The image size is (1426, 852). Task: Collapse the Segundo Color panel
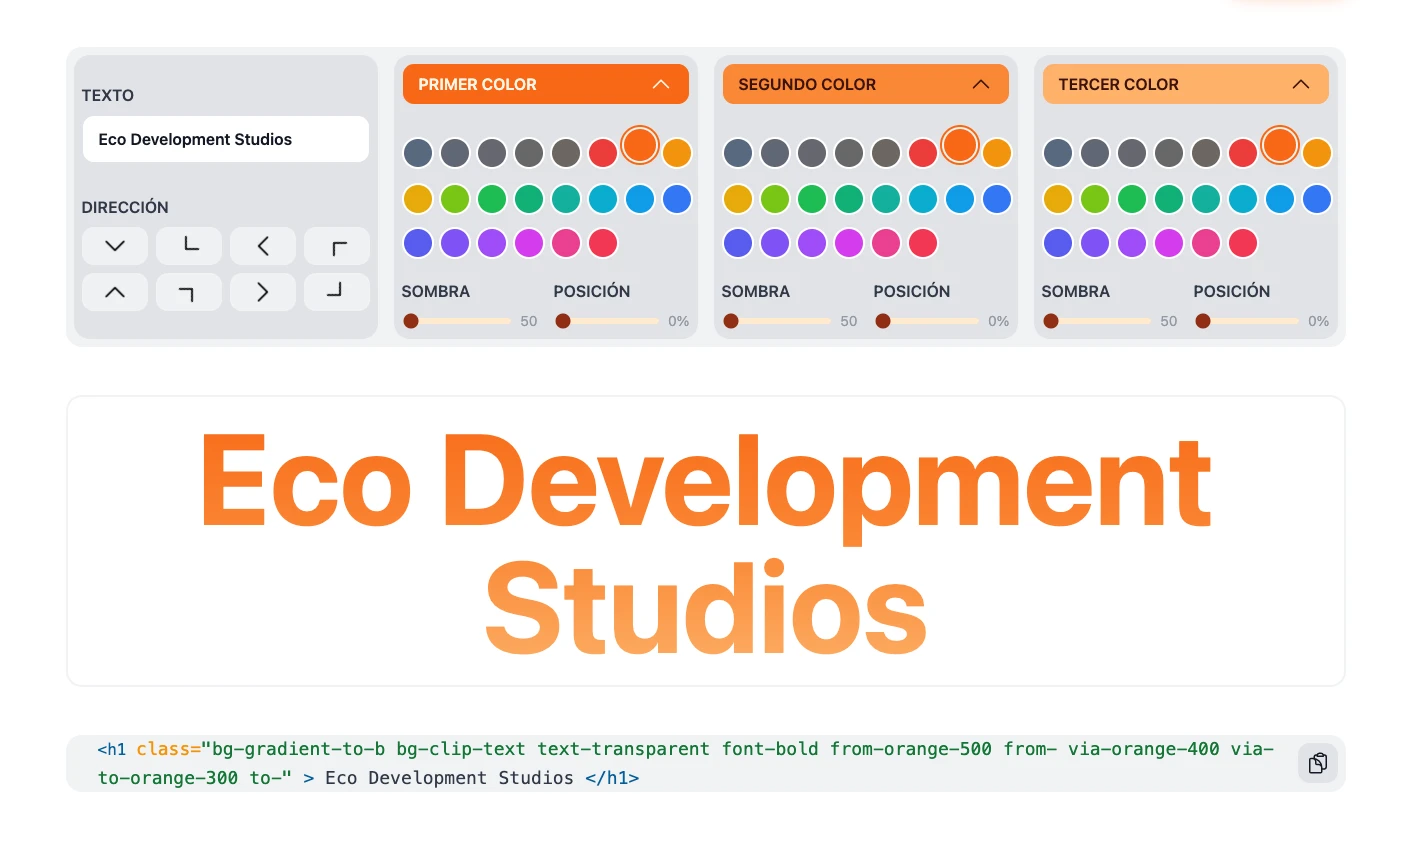pos(981,84)
